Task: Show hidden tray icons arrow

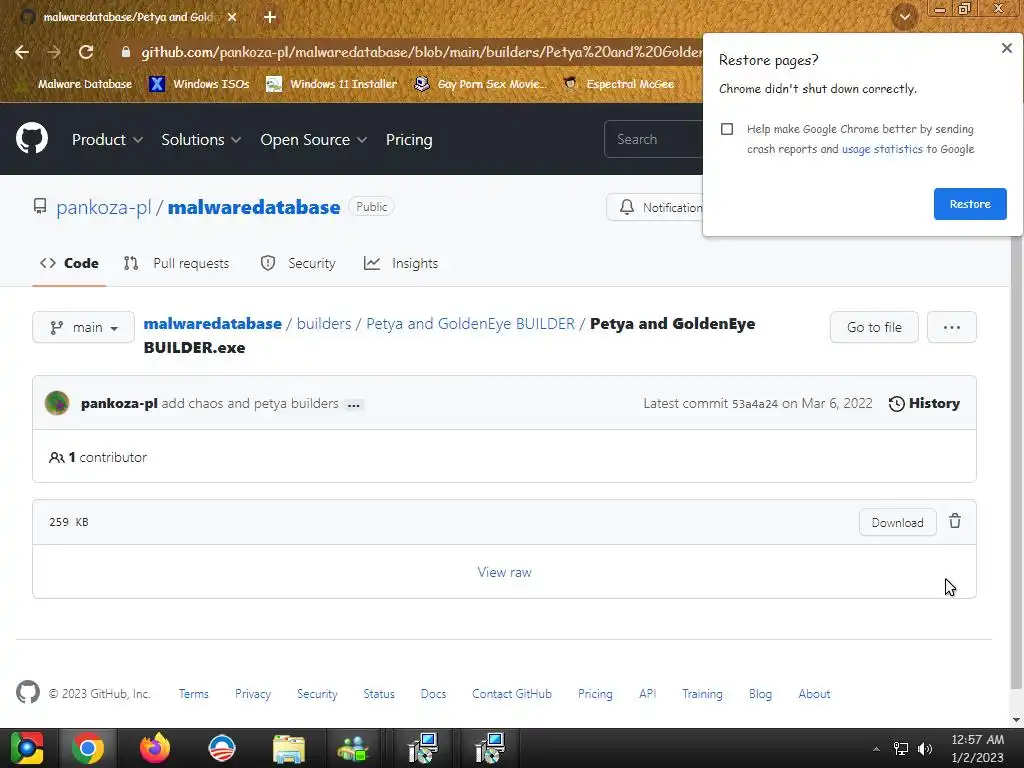Action: [x=876, y=749]
